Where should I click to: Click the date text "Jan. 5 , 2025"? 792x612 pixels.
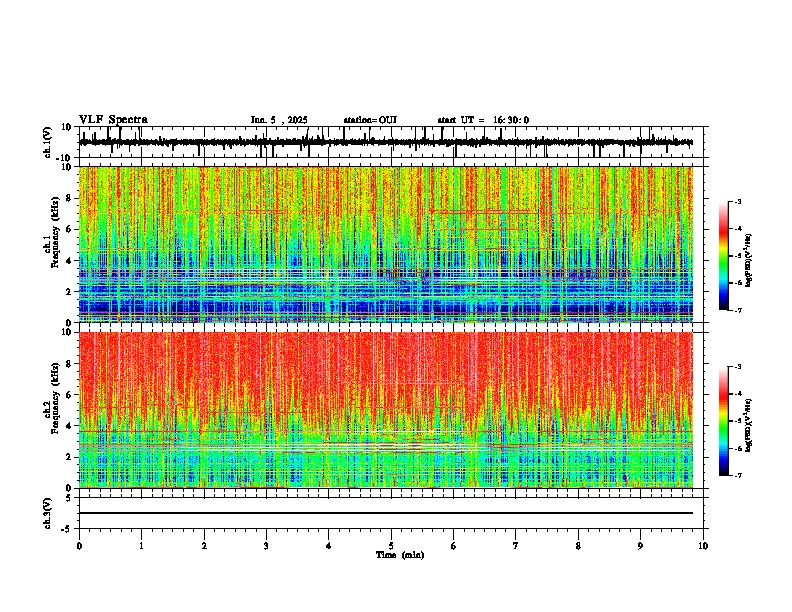pyautogui.click(x=279, y=120)
